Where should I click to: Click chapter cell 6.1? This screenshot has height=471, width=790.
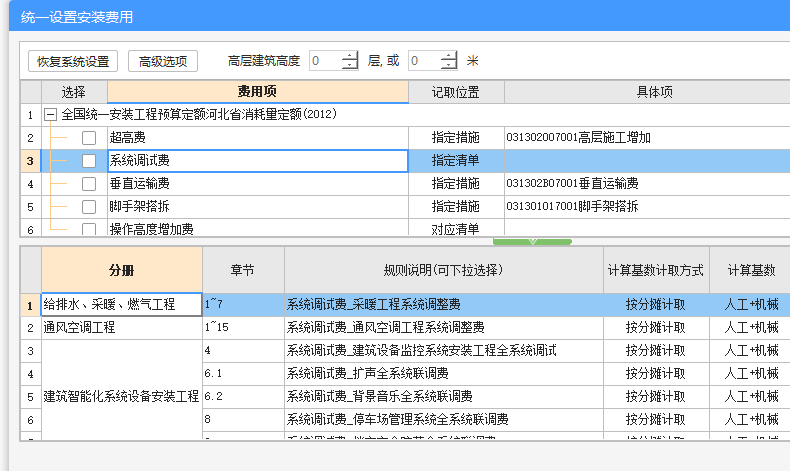click(x=243, y=374)
